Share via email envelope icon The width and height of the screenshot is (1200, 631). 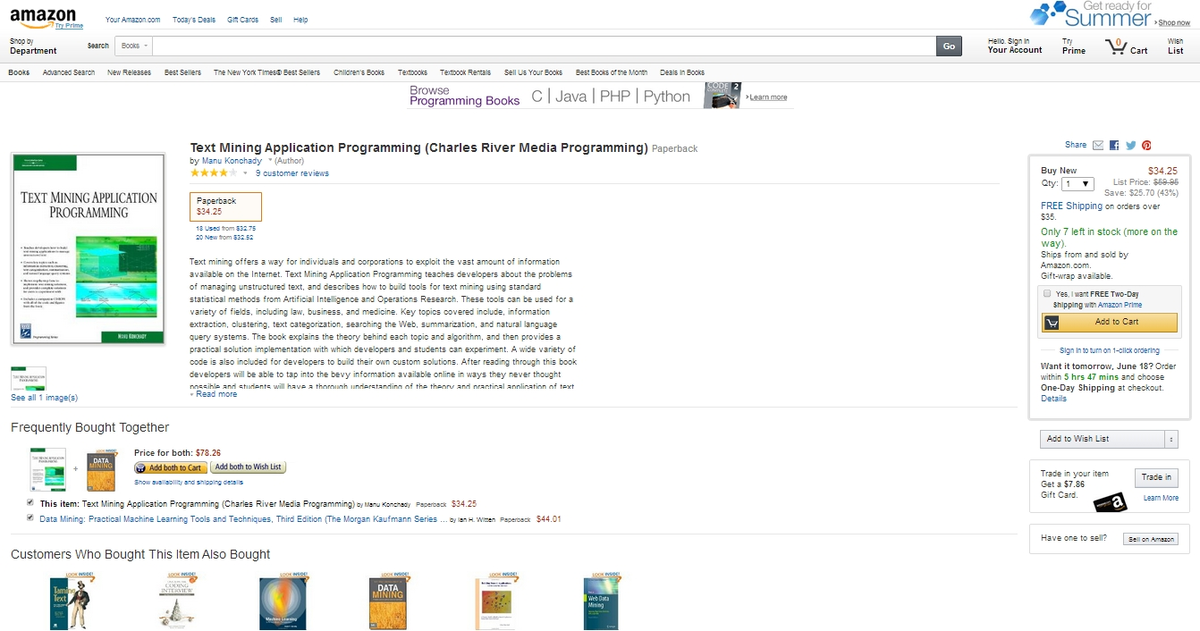pos(1098,145)
